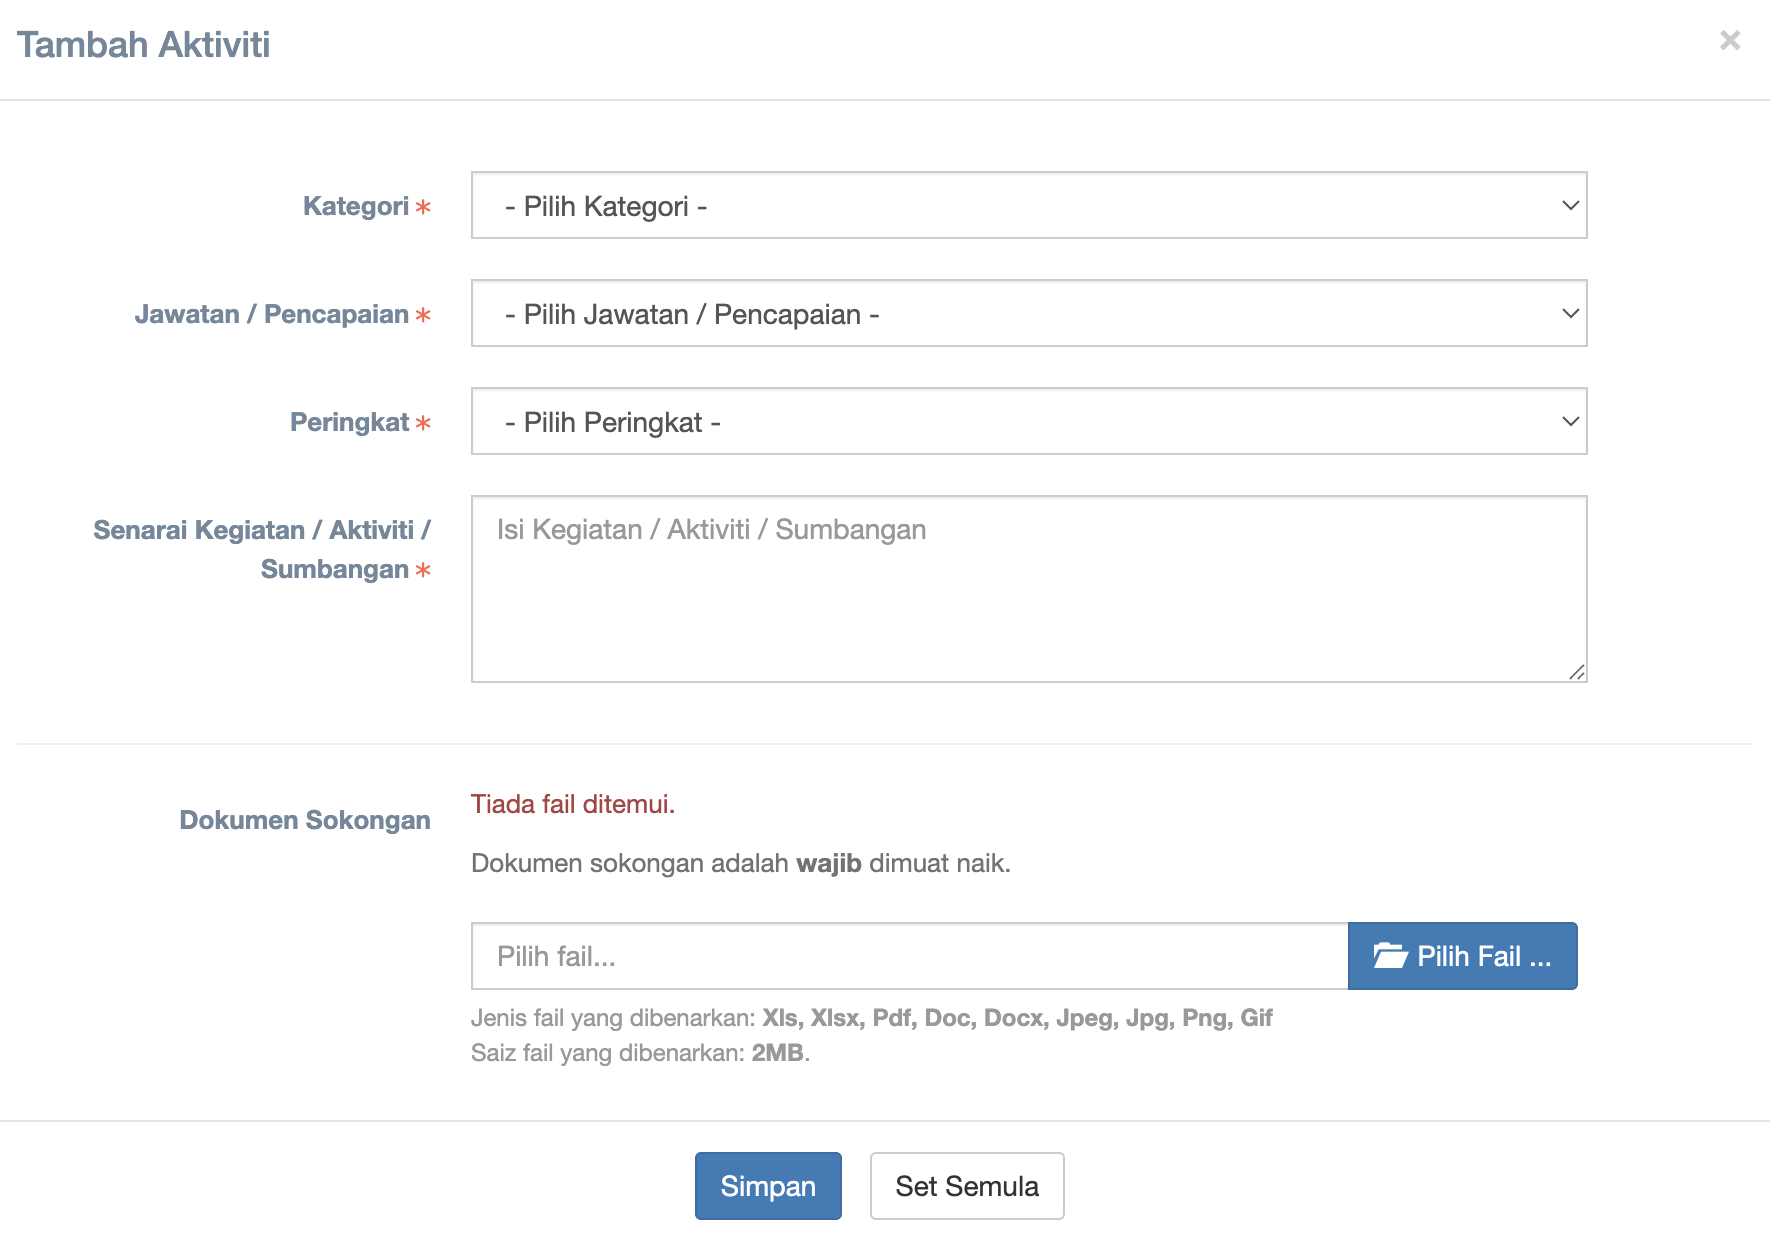Image resolution: width=1770 pixels, height=1242 pixels.
Task: Click the Set Semula button
Action: tap(966, 1186)
